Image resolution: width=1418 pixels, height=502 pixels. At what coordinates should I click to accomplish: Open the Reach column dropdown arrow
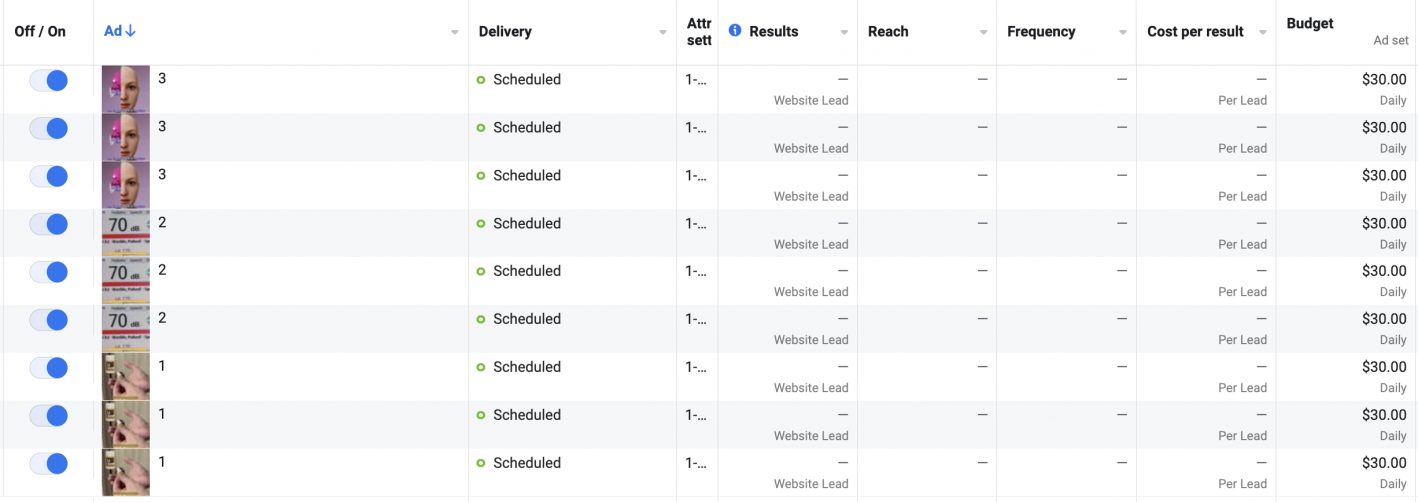coord(983,33)
